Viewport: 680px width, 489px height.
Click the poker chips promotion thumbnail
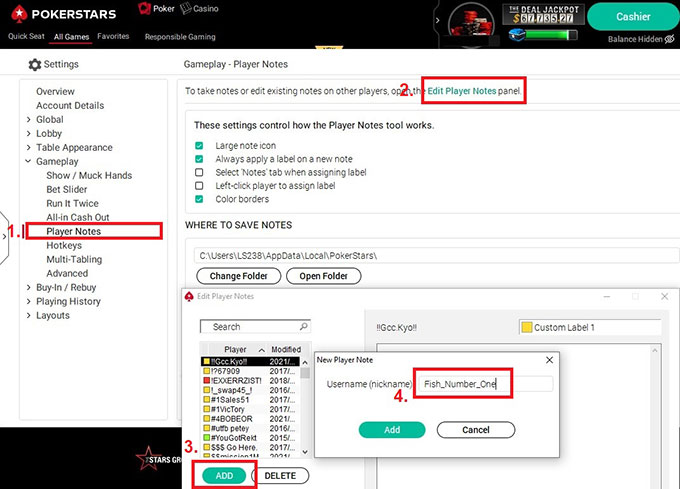(x=471, y=24)
